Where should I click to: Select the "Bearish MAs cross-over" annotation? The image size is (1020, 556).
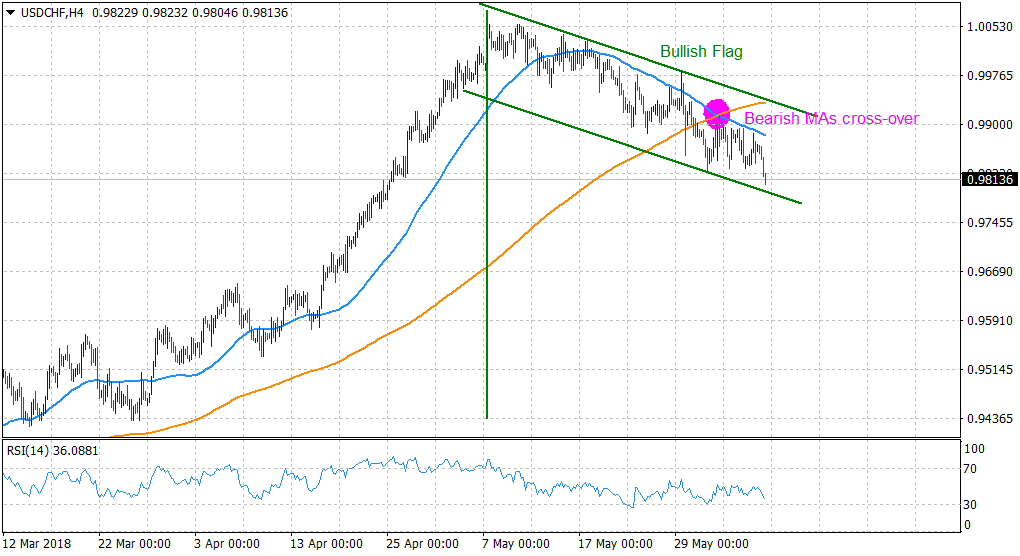pyautogui.click(x=831, y=119)
